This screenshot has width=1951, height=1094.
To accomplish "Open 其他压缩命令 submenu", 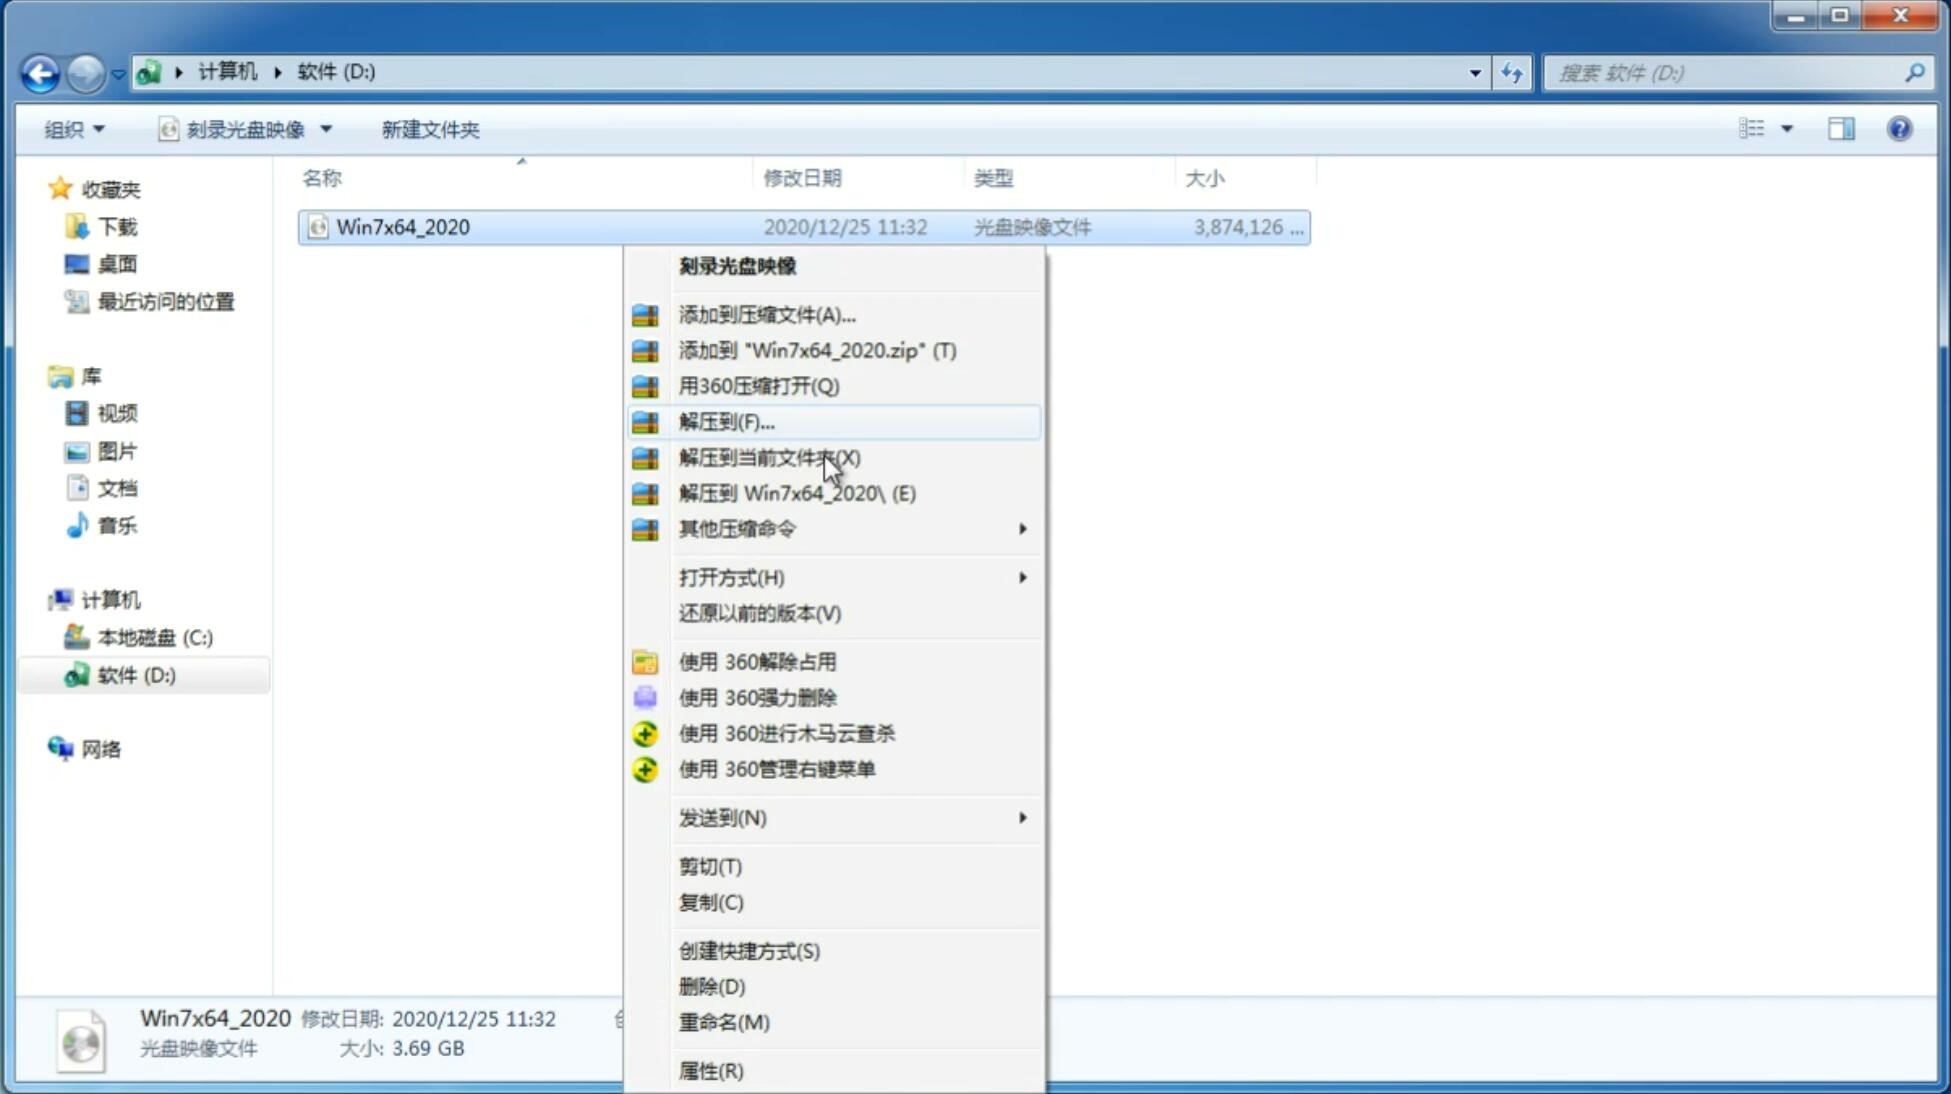I will click(831, 528).
